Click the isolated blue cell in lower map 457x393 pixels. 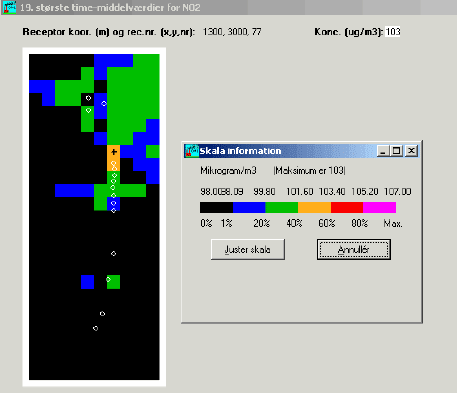87,282
